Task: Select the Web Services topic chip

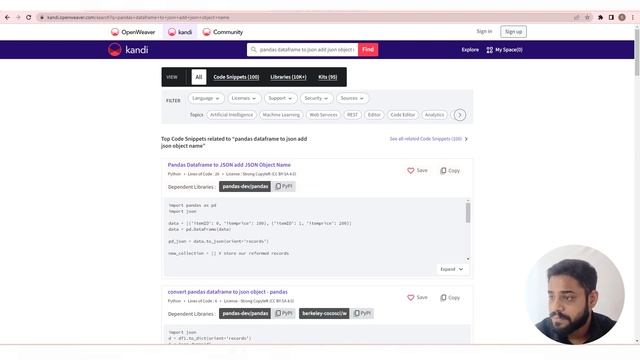Action: (x=323, y=115)
